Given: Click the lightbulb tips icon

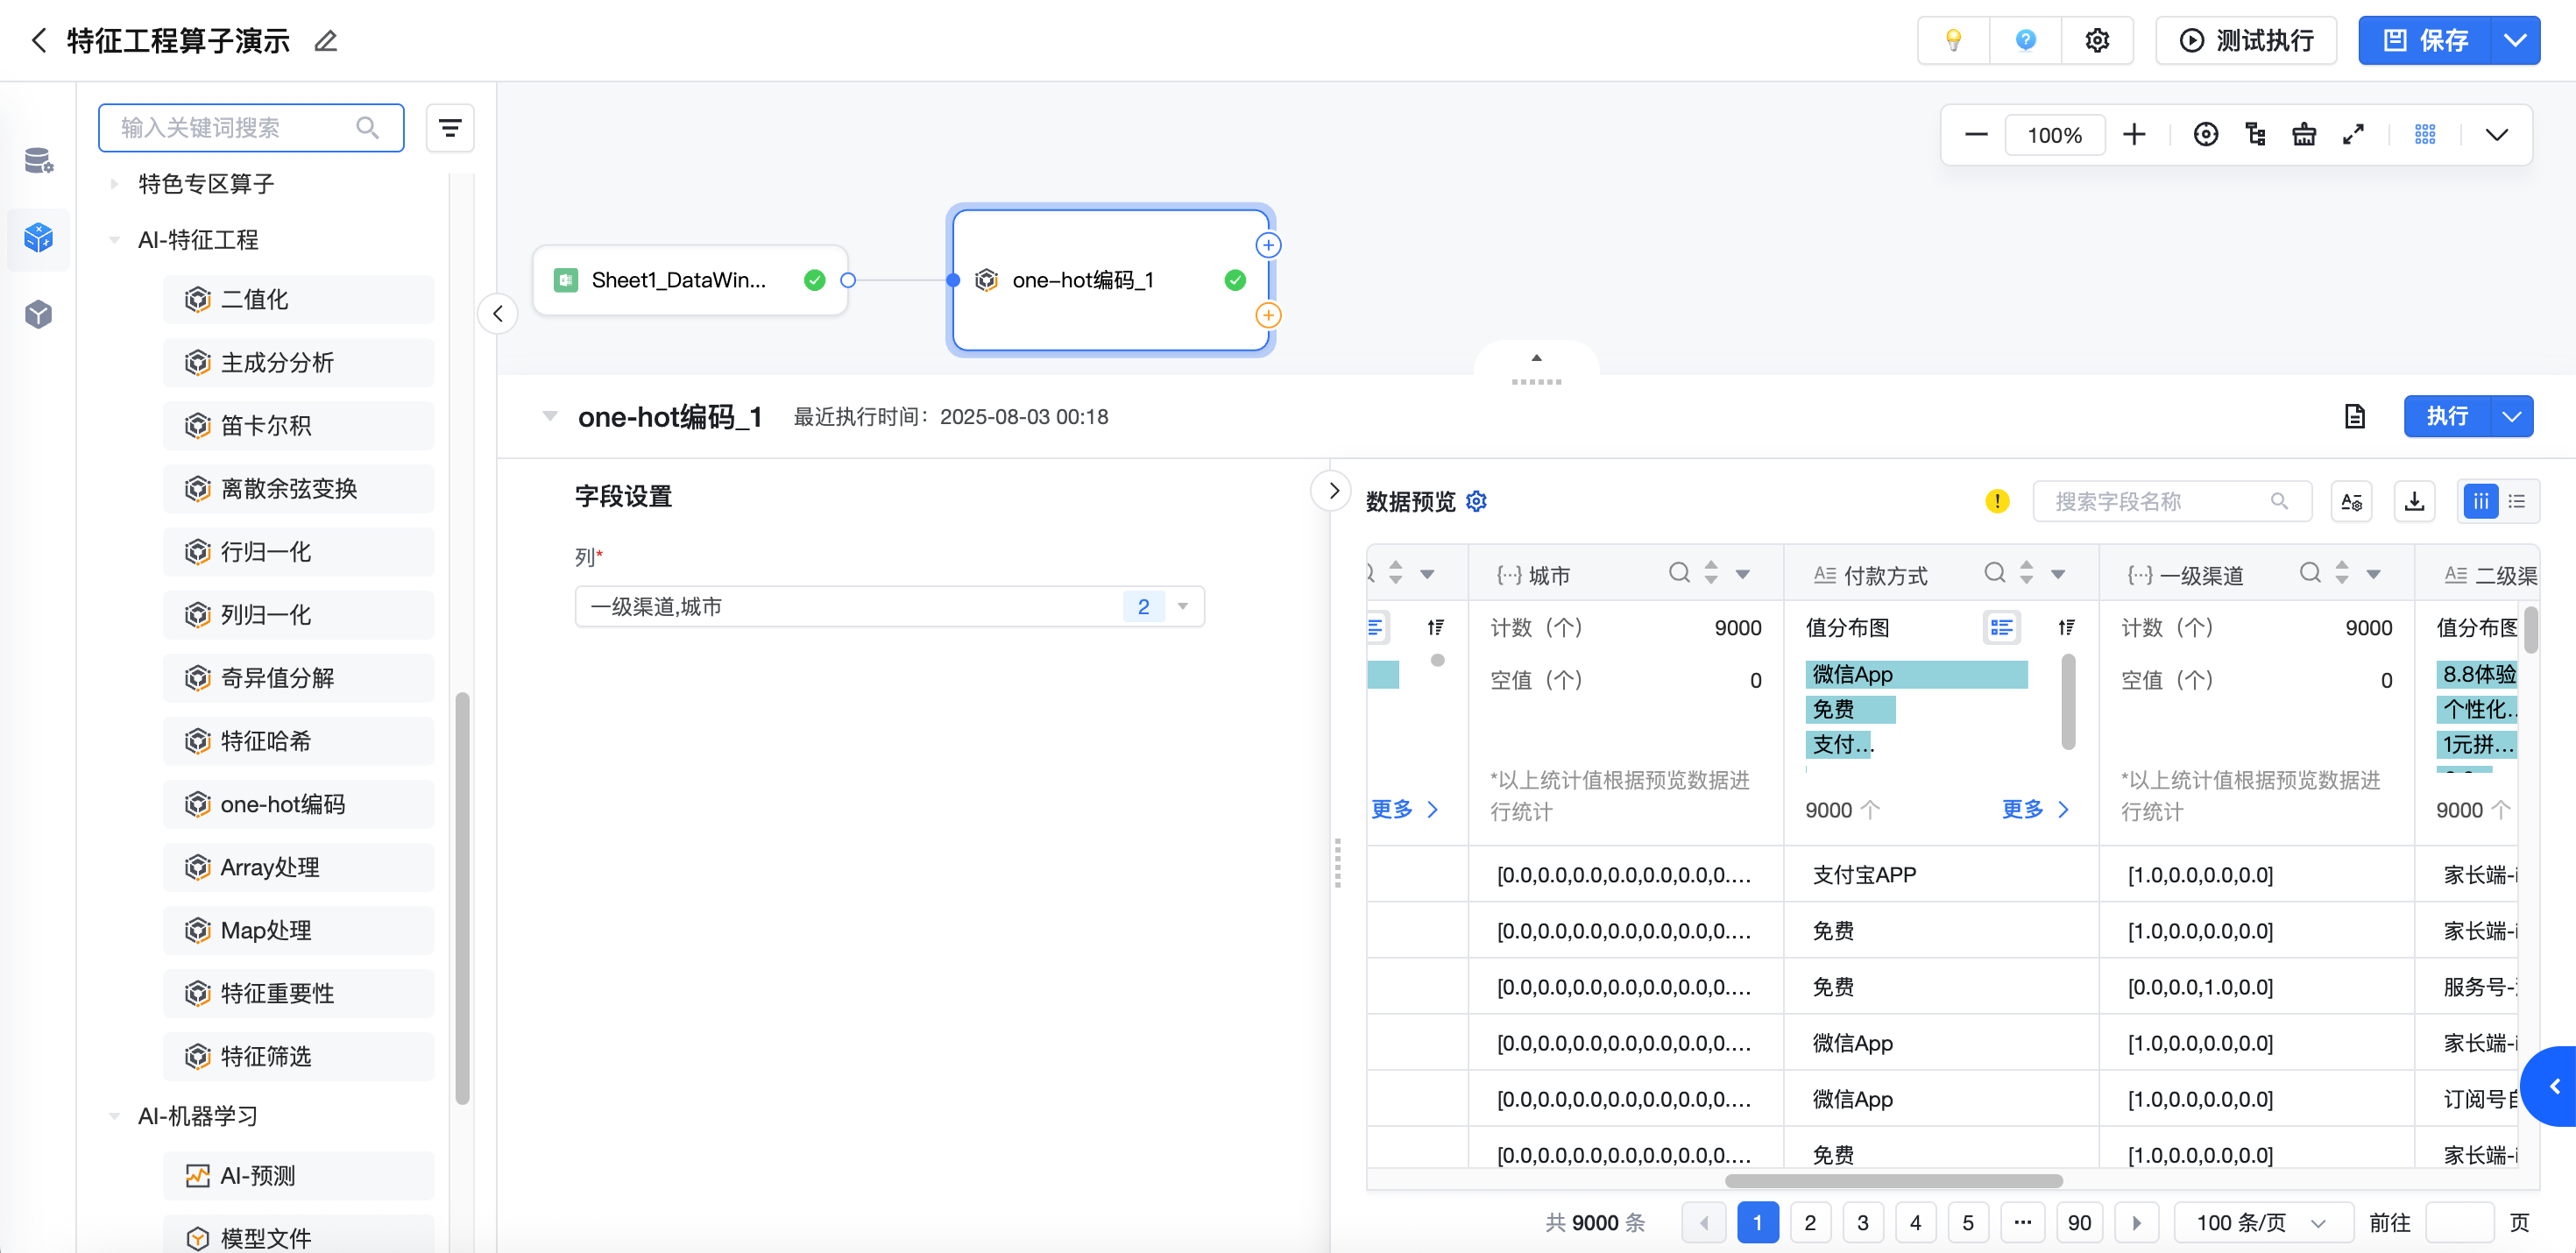Looking at the screenshot, I should (x=1952, y=40).
